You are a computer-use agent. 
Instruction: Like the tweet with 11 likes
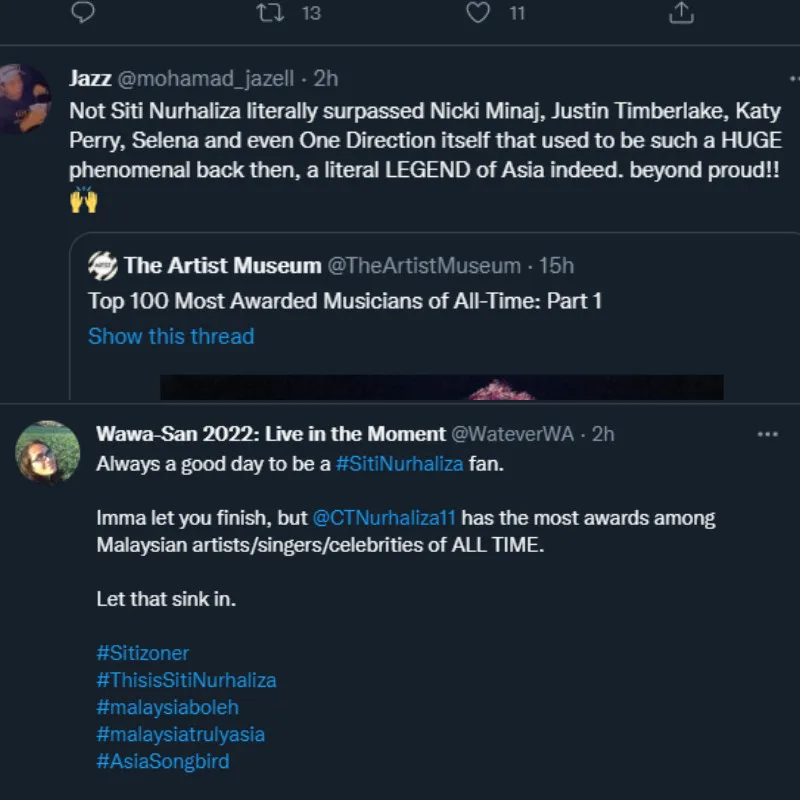[481, 12]
